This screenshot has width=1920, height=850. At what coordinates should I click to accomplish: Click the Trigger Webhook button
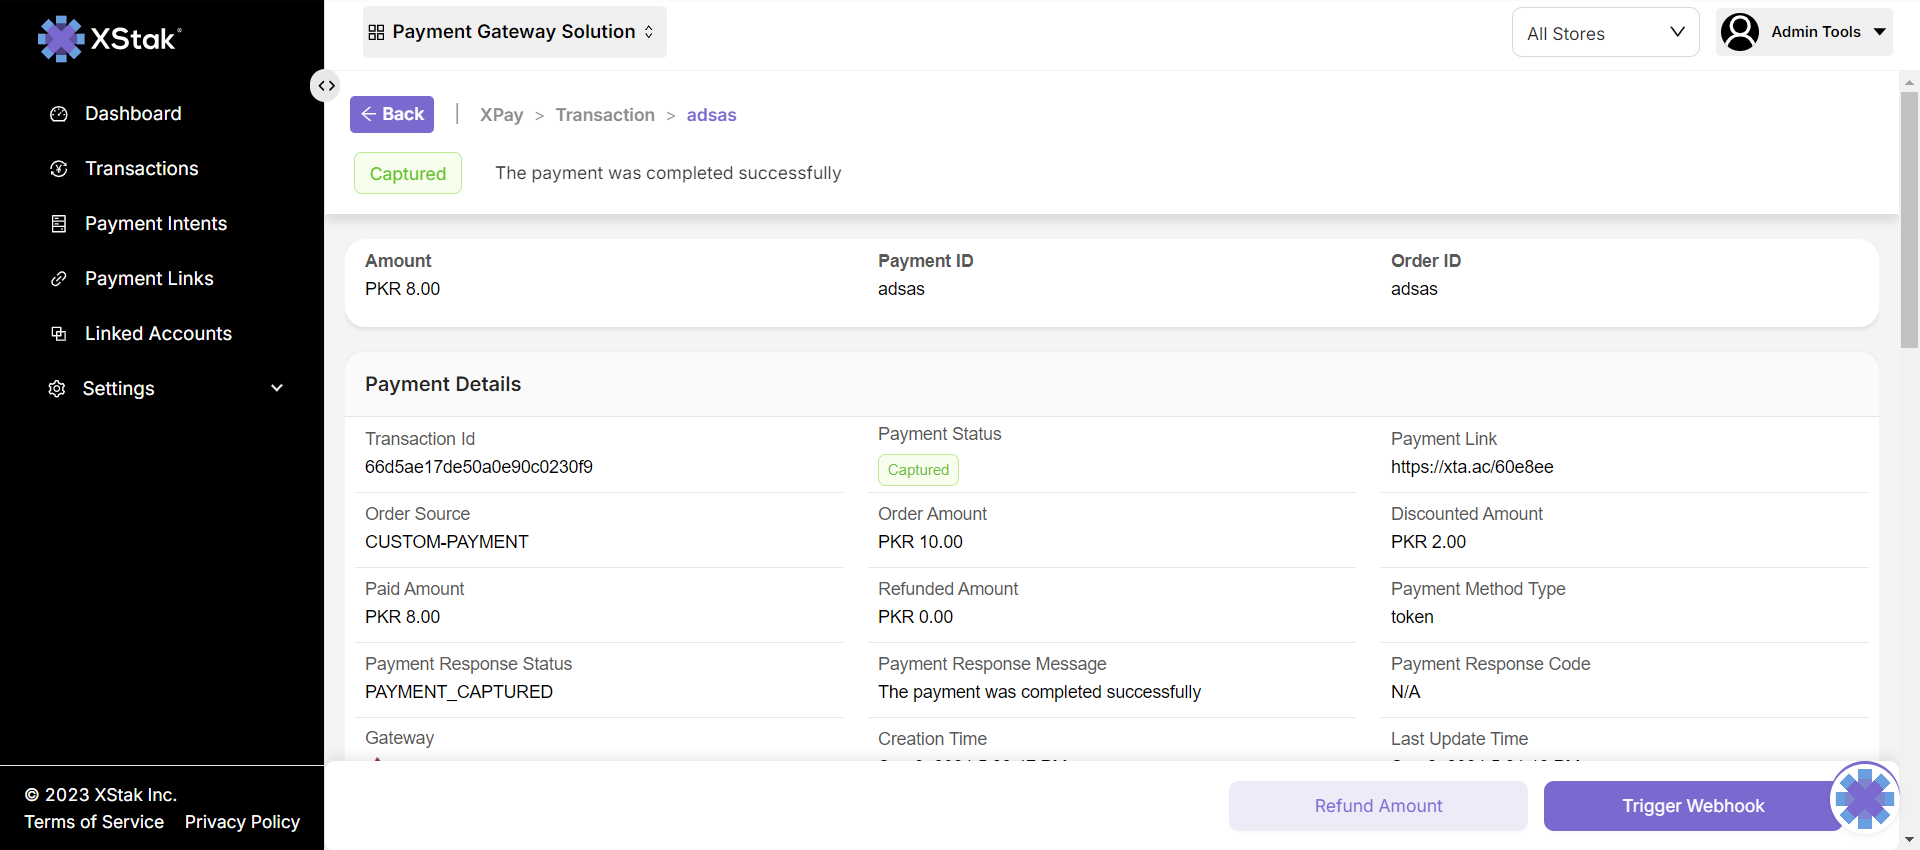(1692, 806)
